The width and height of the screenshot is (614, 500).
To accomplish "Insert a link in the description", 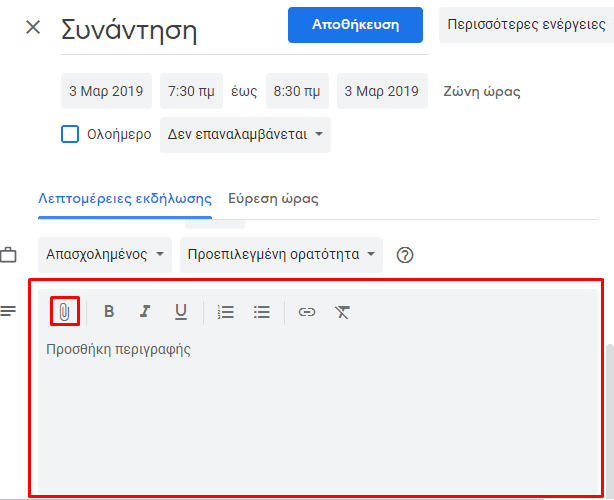I will [307, 312].
